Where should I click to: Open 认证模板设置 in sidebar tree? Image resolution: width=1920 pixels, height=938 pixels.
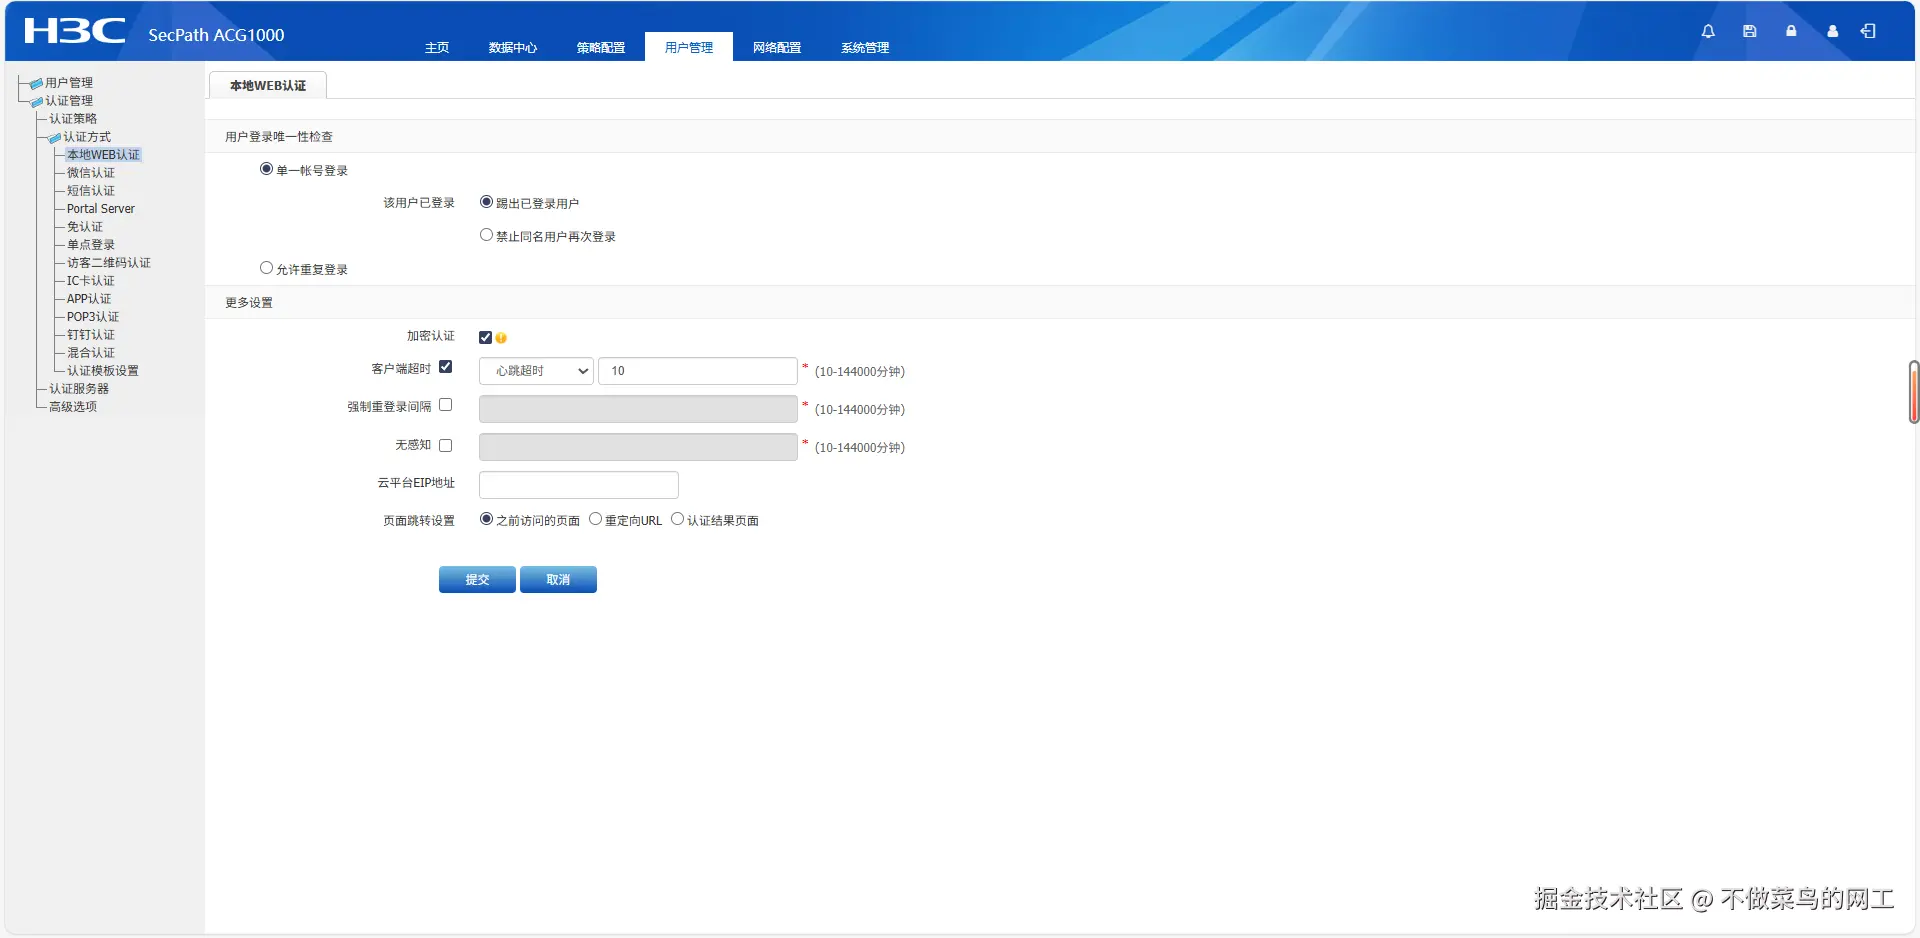click(x=103, y=371)
